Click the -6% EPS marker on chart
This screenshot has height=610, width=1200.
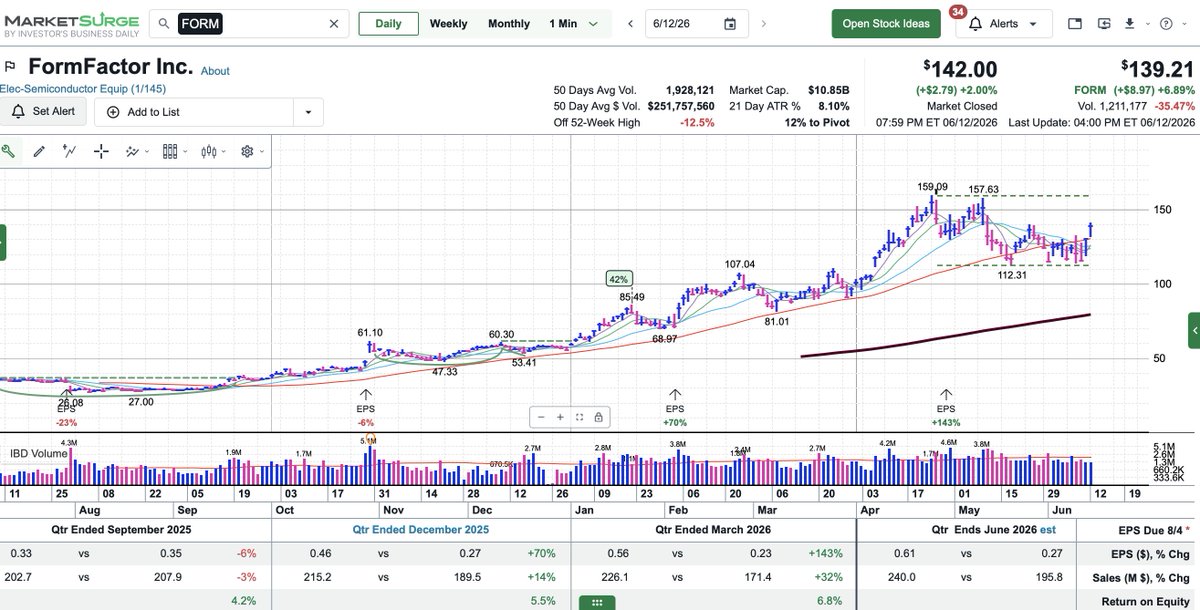[365, 408]
